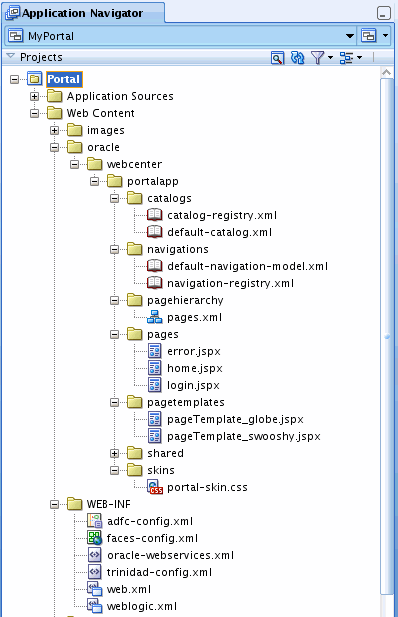Click the adfc-config.xml file icon
The image size is (398, 617).
94,521
